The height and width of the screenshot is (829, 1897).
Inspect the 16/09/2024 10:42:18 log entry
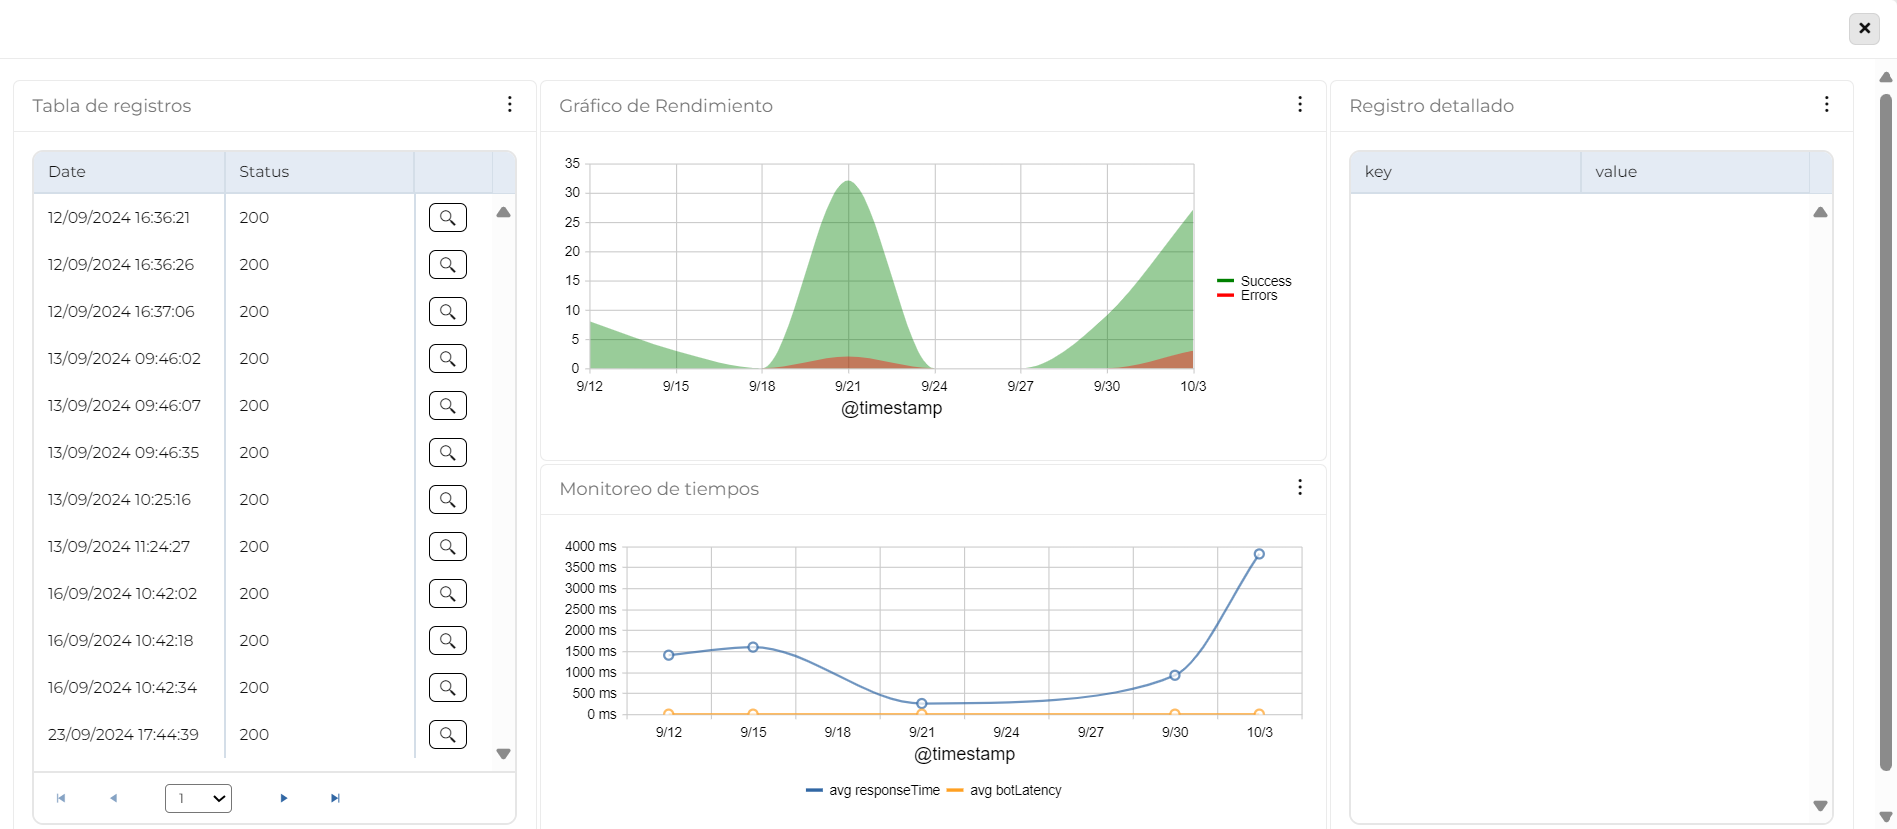[447, 640]
